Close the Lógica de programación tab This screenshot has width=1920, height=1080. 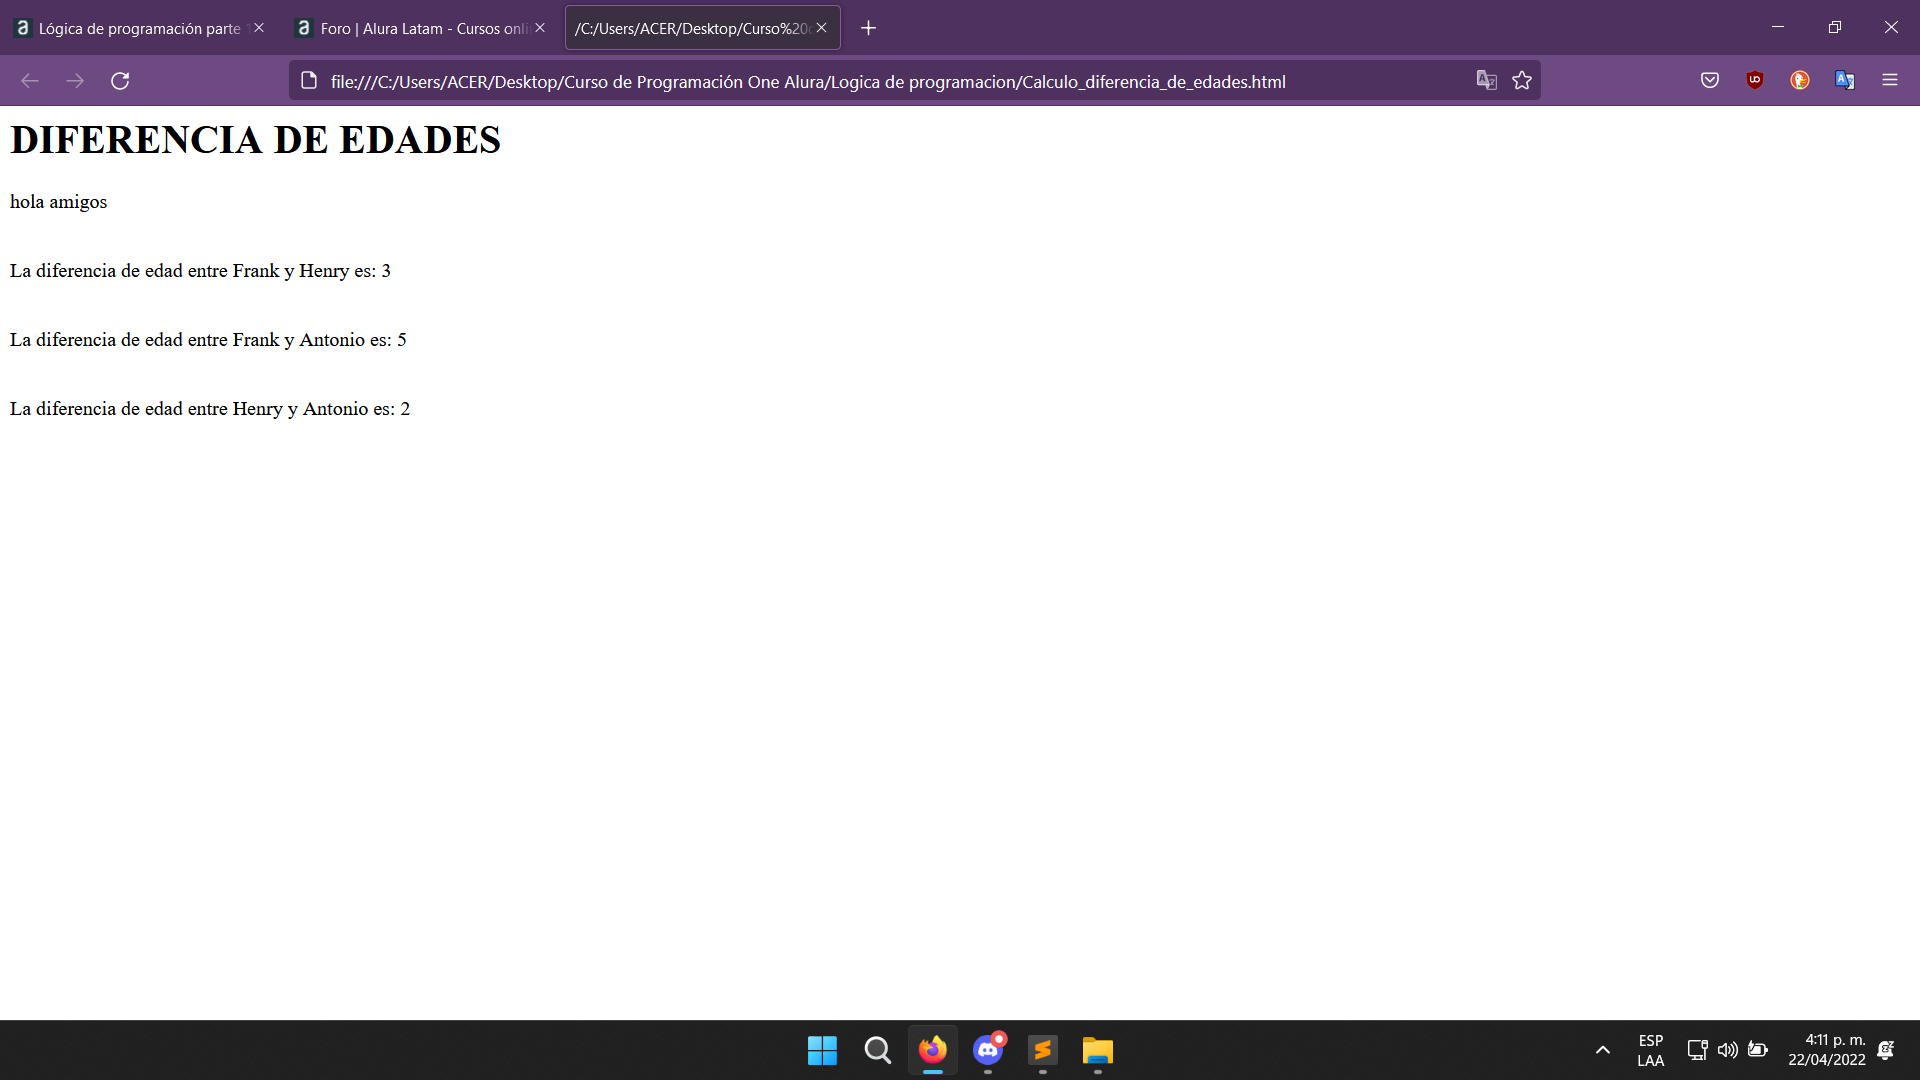coord(259,28)
